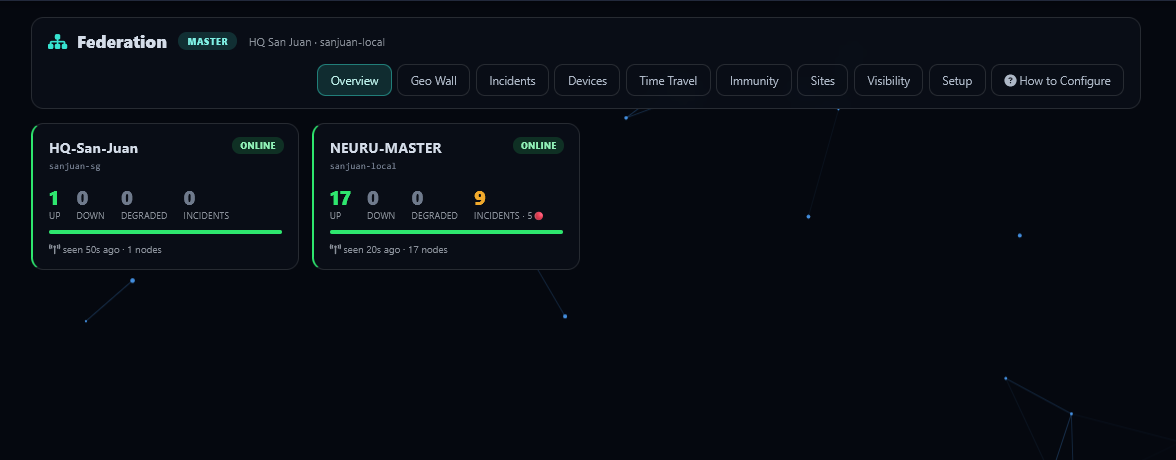This screenshot has width=1176, height=460.
Task: Open the Geo Wall tab
Action: pos(434,80)
